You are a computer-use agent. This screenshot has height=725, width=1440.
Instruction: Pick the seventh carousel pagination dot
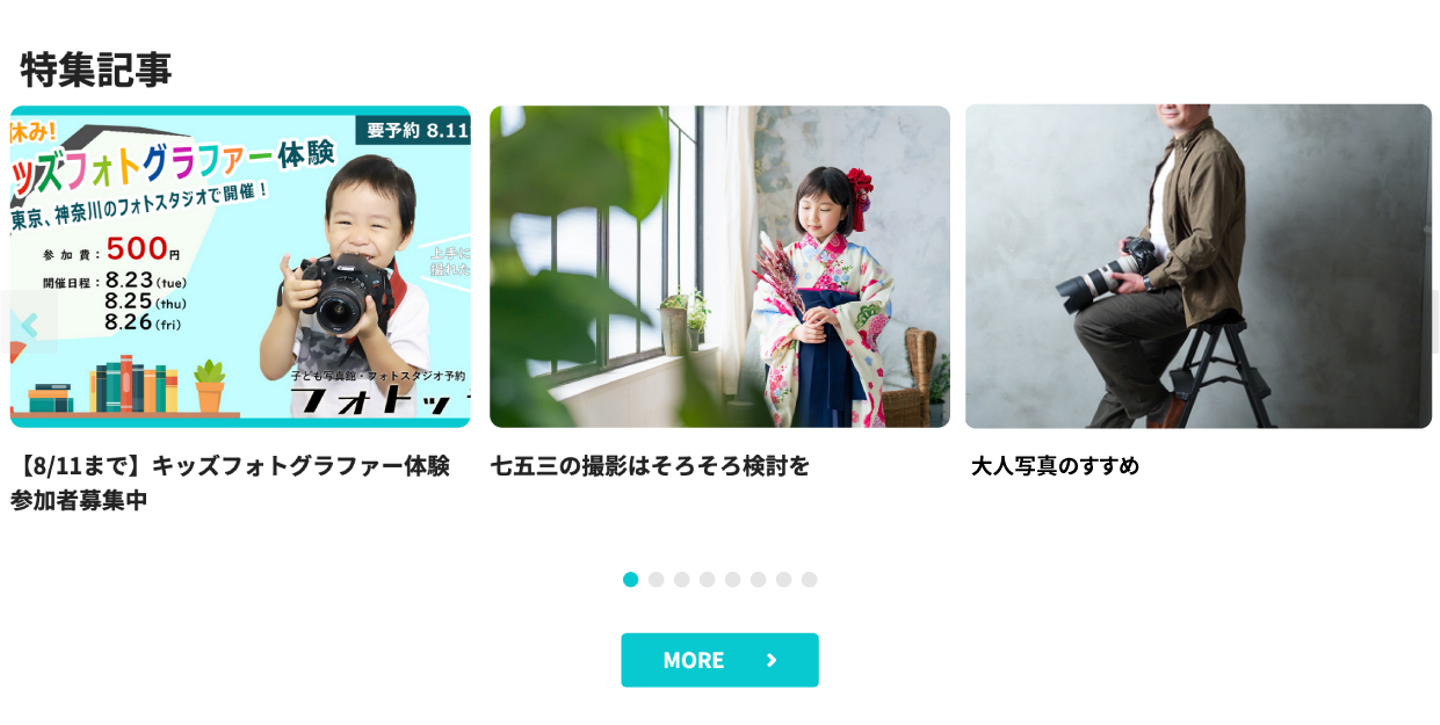pyautogui.click(x=784, y=579)
